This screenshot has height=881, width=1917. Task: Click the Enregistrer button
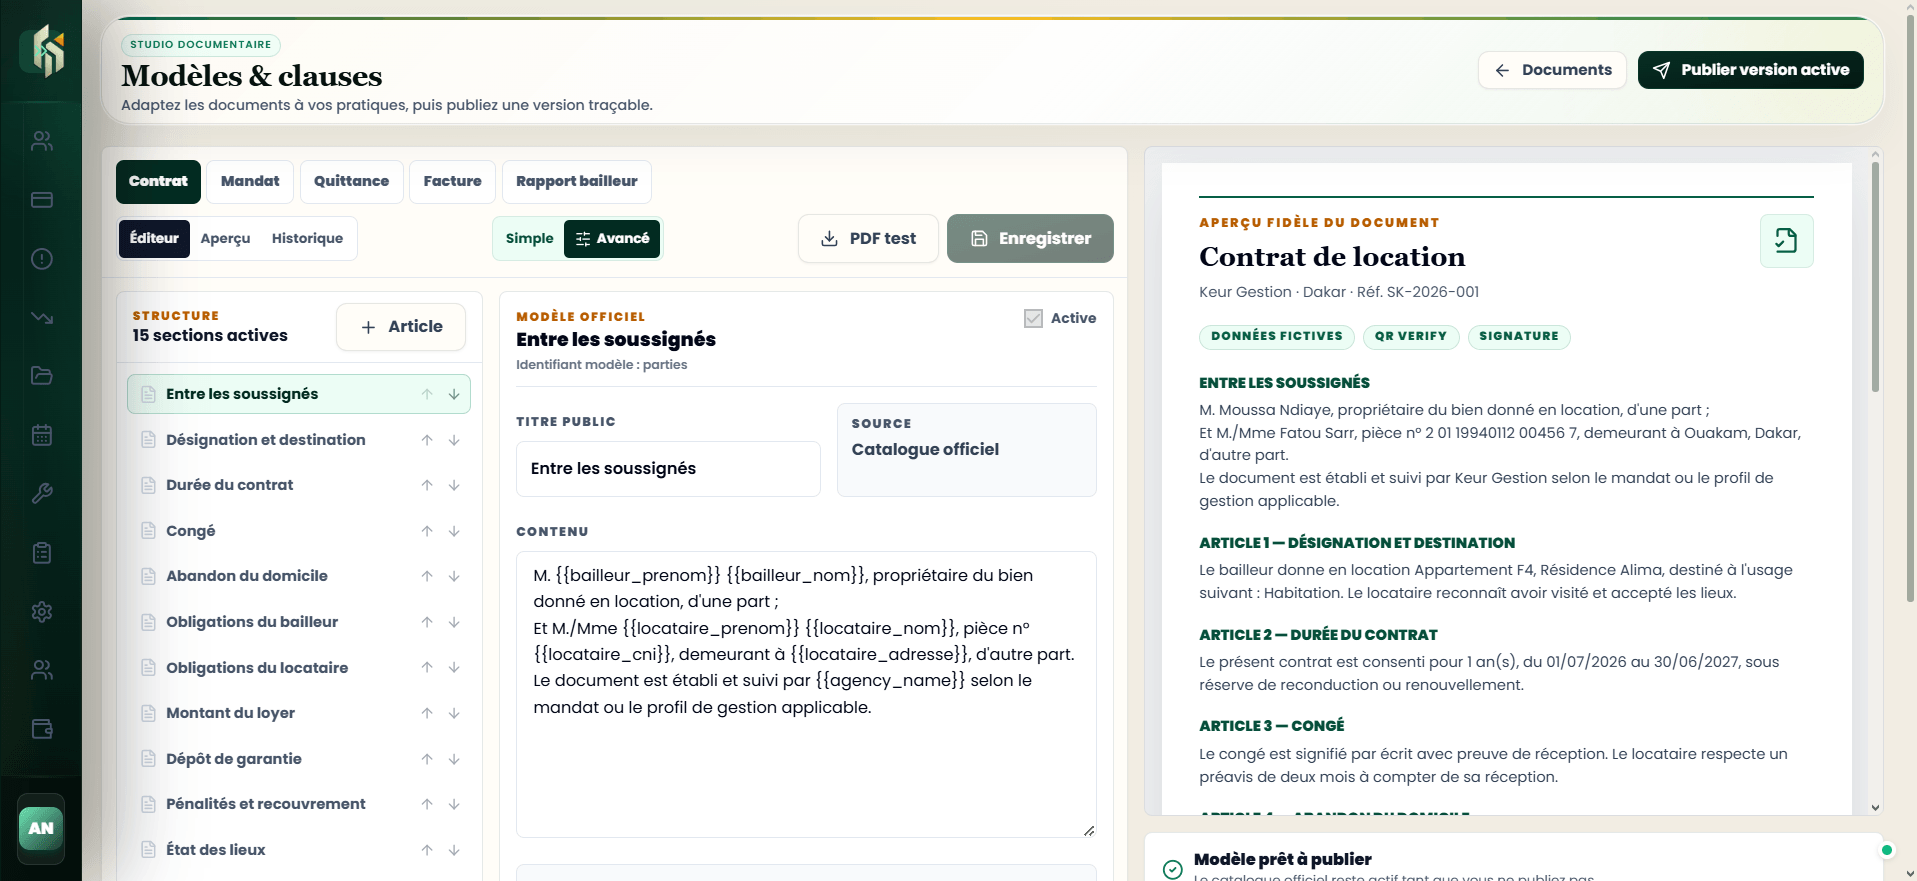(1030, 239)
